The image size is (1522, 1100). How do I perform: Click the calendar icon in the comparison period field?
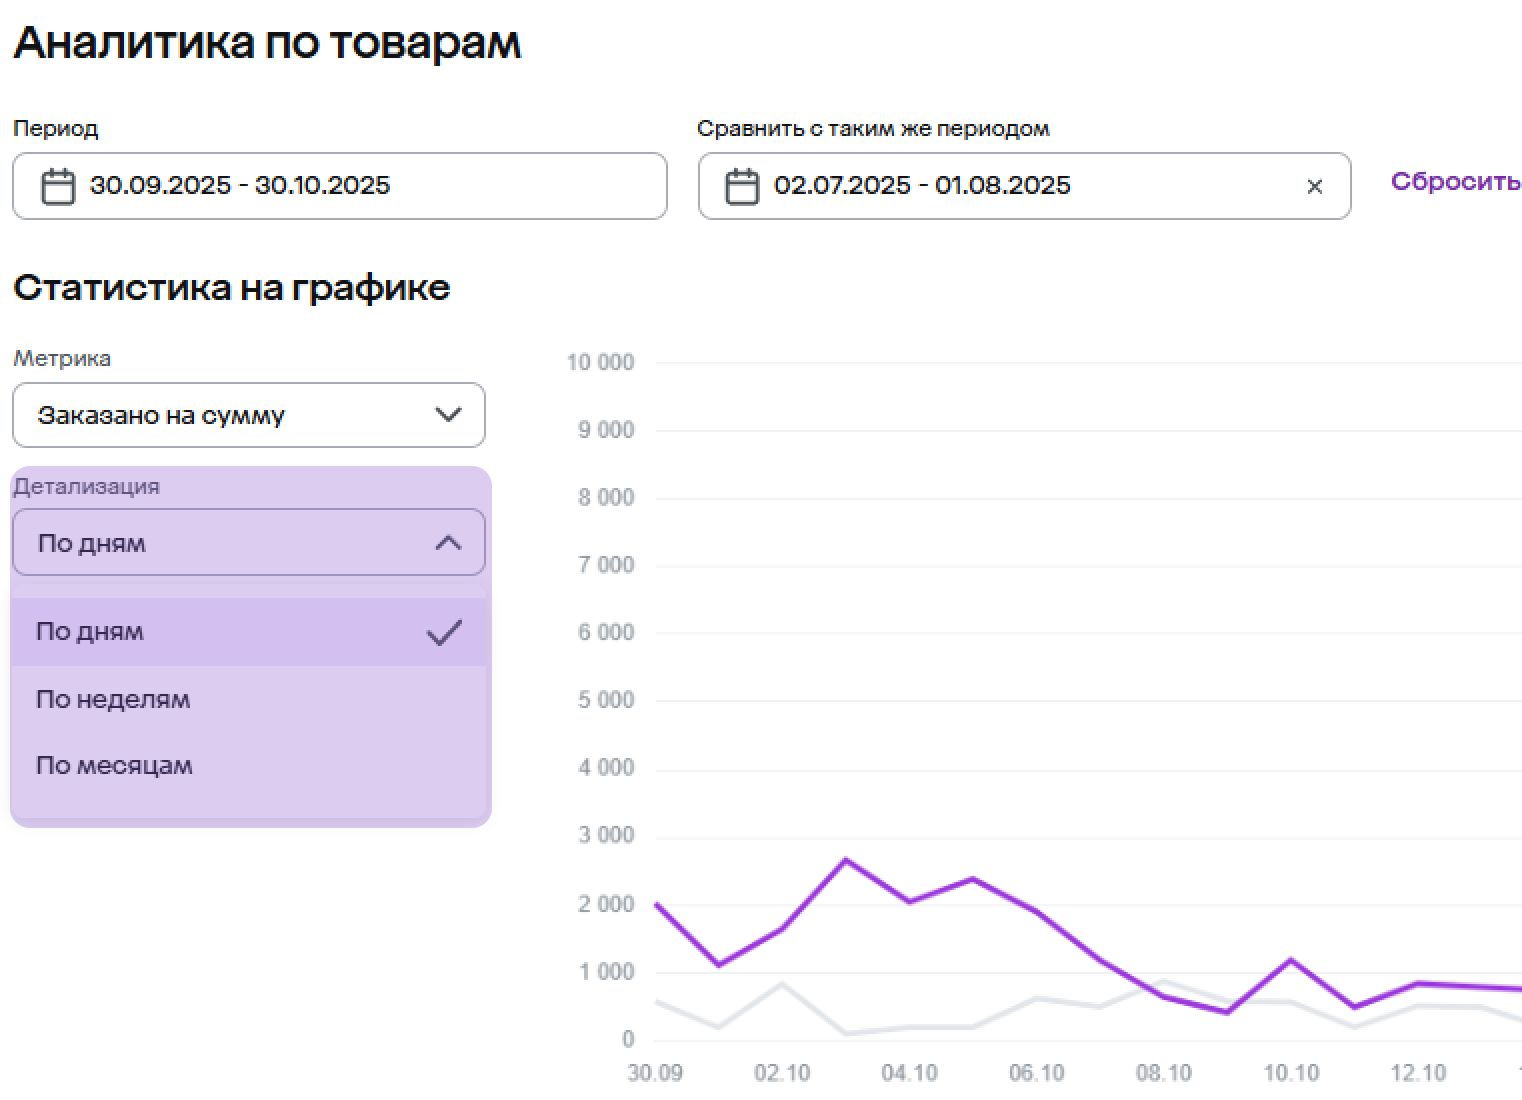[742, 186]
